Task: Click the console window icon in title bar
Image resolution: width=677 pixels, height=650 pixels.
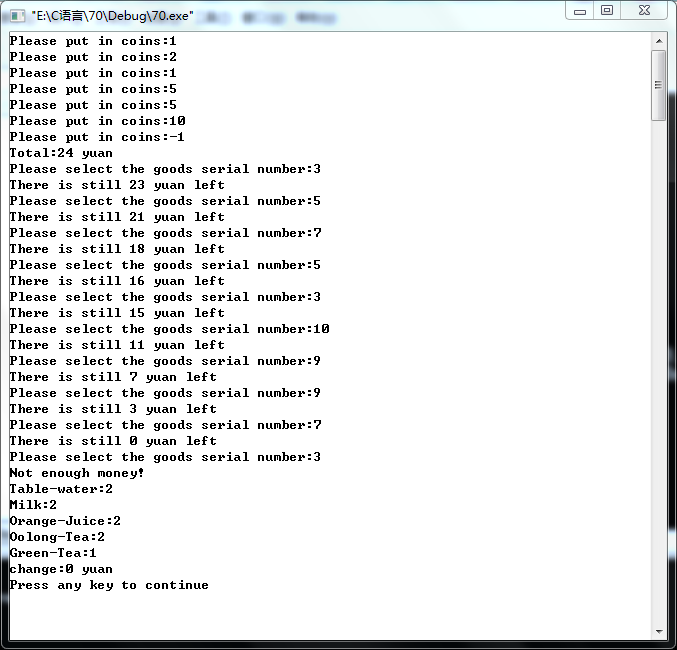Action: pos(18,16)
